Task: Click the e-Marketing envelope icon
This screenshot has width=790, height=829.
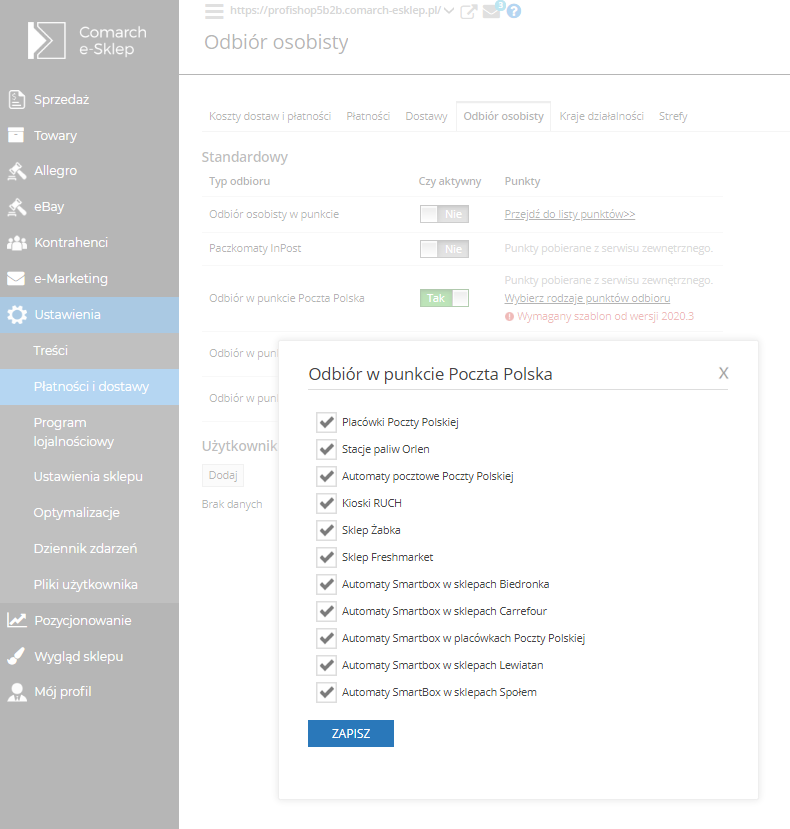Action: click(x=16, y=278)
